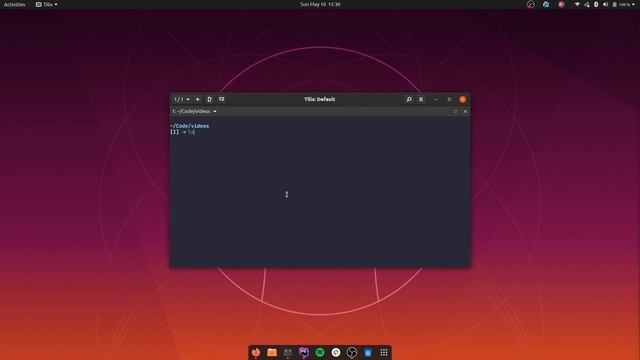Minimize the Tilix window
Image resolution: width=640 pixels, height=360 pixels.
(x=436, y=99)
